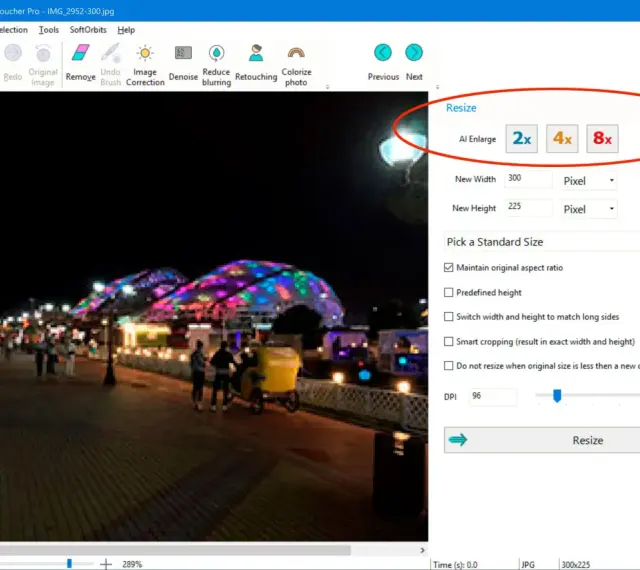This screenshot has width=640, height=570.
Task: Open the SoftOrbits menu
Action: click(88, 30)
